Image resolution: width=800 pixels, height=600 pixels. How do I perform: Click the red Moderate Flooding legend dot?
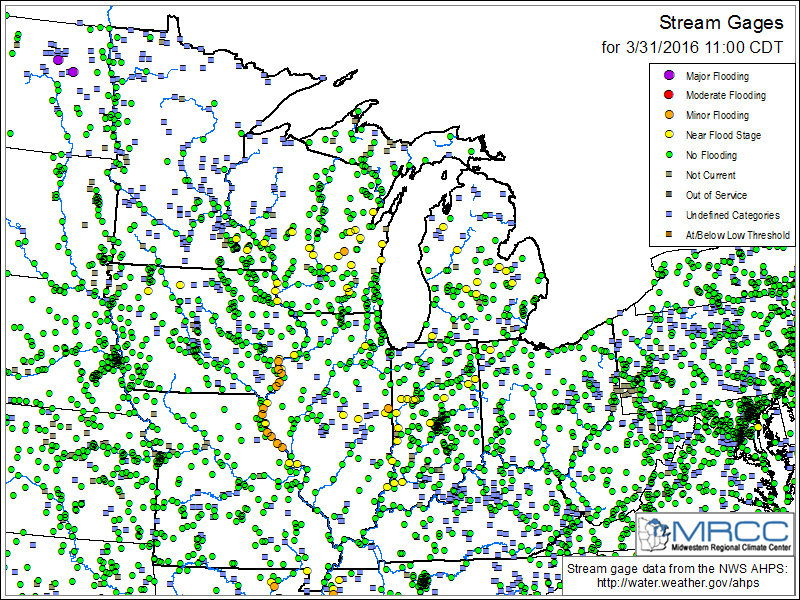[669, 95]
